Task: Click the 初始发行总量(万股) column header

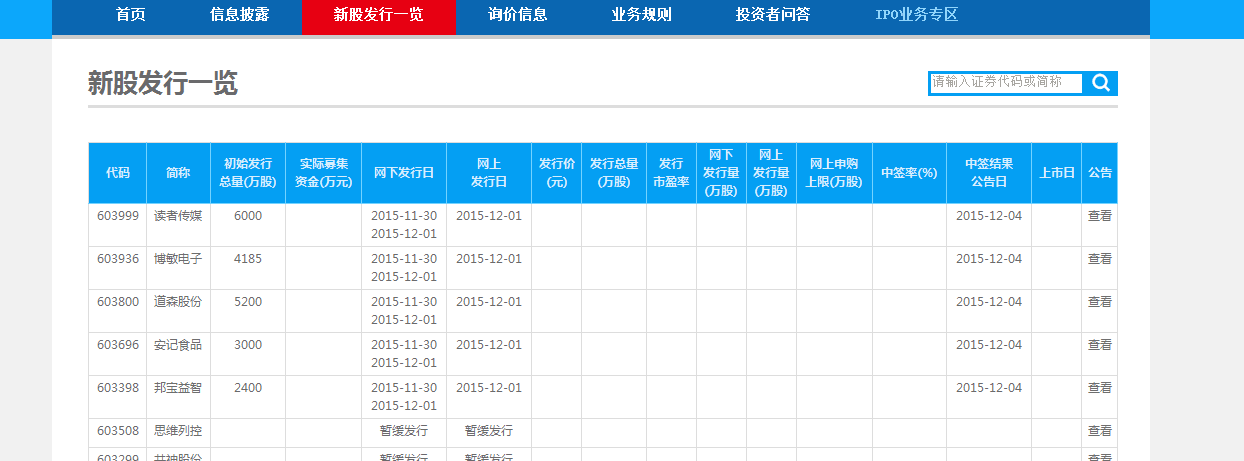Action: 248,173
